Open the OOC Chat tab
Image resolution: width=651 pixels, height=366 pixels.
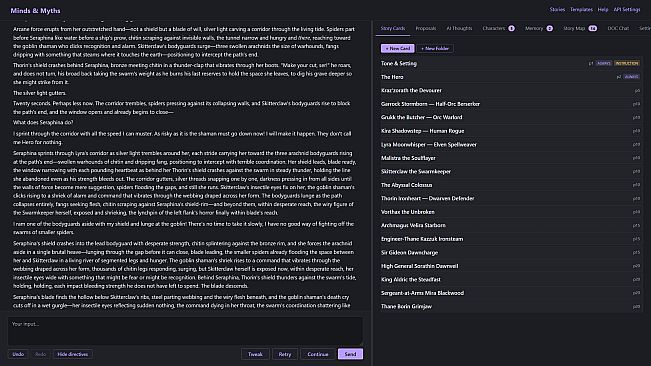click(618, 28)
